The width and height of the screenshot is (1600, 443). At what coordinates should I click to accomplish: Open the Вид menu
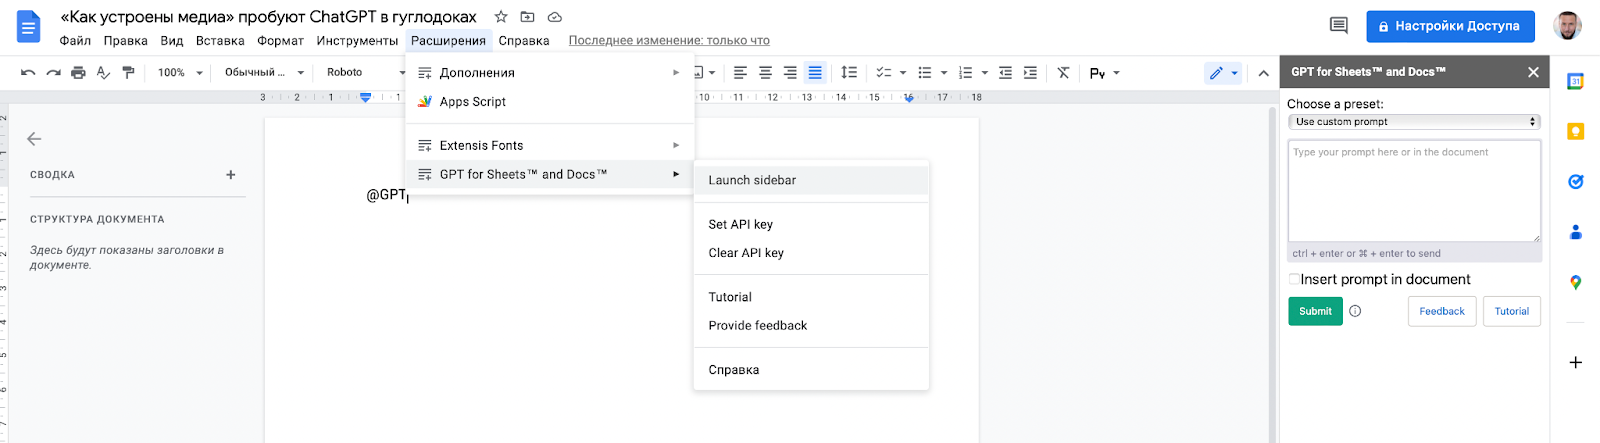click(x=172, y=41)
